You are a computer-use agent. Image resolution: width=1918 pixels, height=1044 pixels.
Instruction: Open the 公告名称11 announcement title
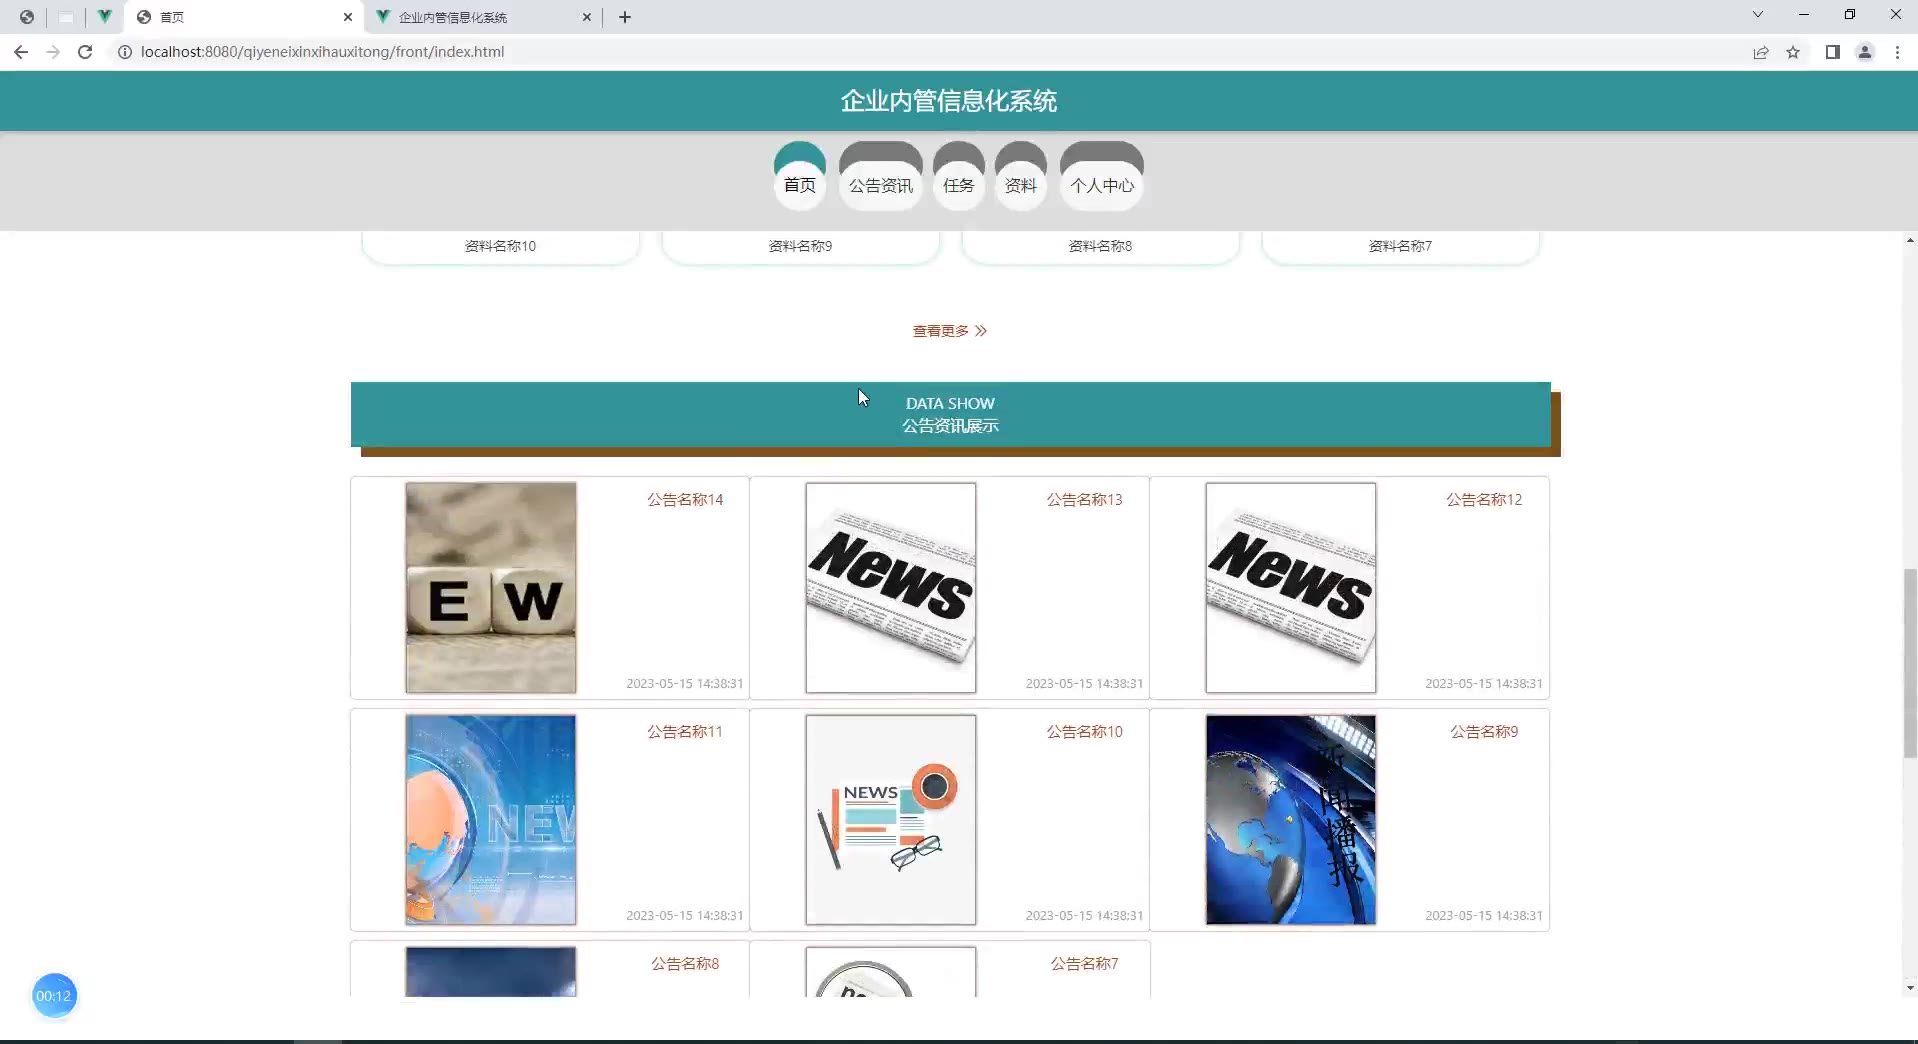click(x=685, y=732)
